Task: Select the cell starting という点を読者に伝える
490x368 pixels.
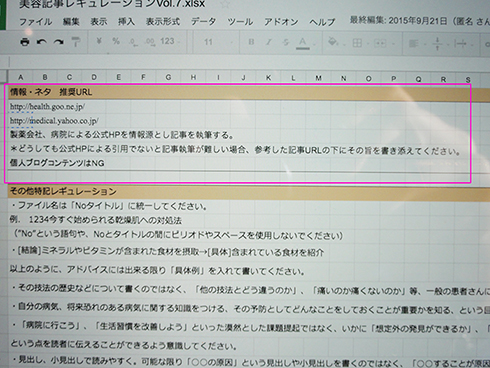Action: [124, 345]
